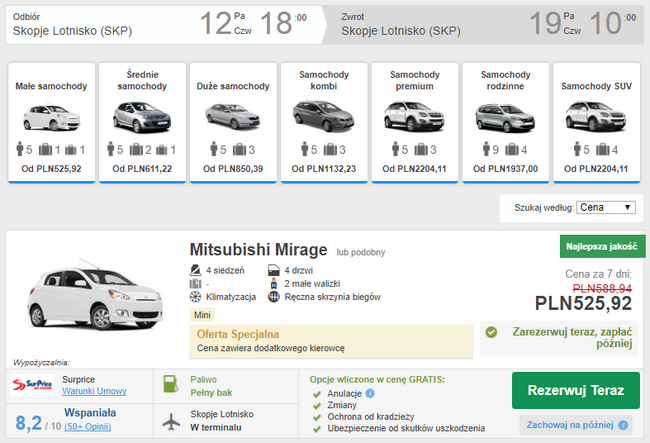
Task: Click the snowflake Klimatyzacja icon
Action: 195,297
